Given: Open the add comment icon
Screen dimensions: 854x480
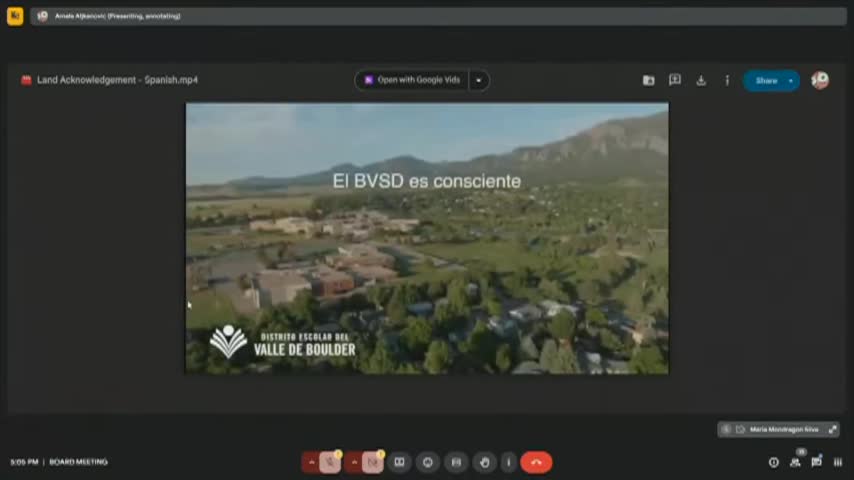Looking at the screenshot, I should pos(675,80).
